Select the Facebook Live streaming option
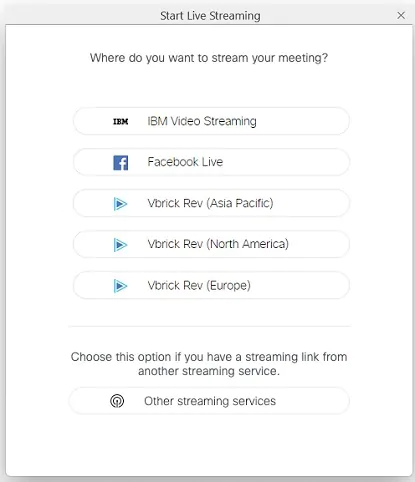This screenshot has height=482, width=415. point(211,162)
